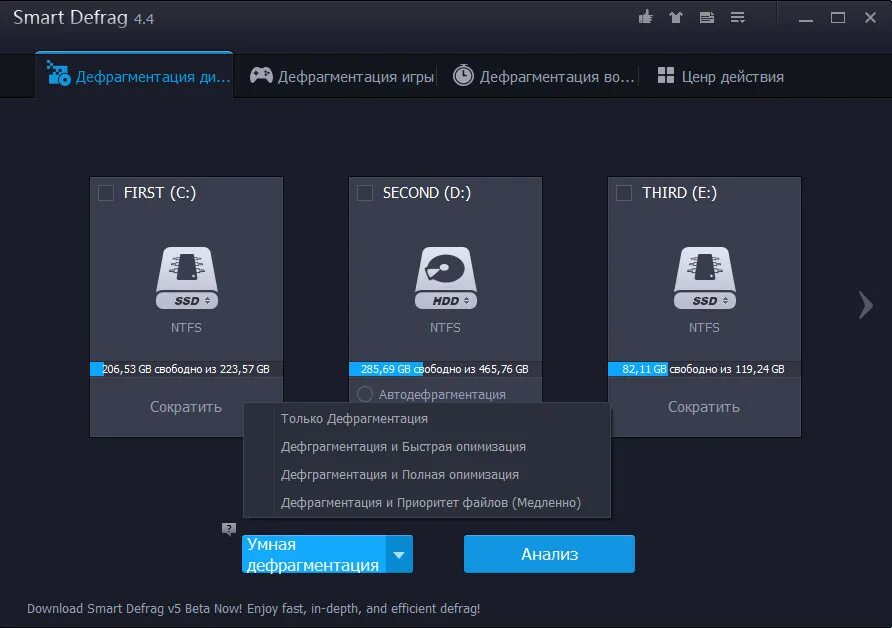
Task: Switch to Дефрагментация во... tab
Action: (x=543, y=76)
